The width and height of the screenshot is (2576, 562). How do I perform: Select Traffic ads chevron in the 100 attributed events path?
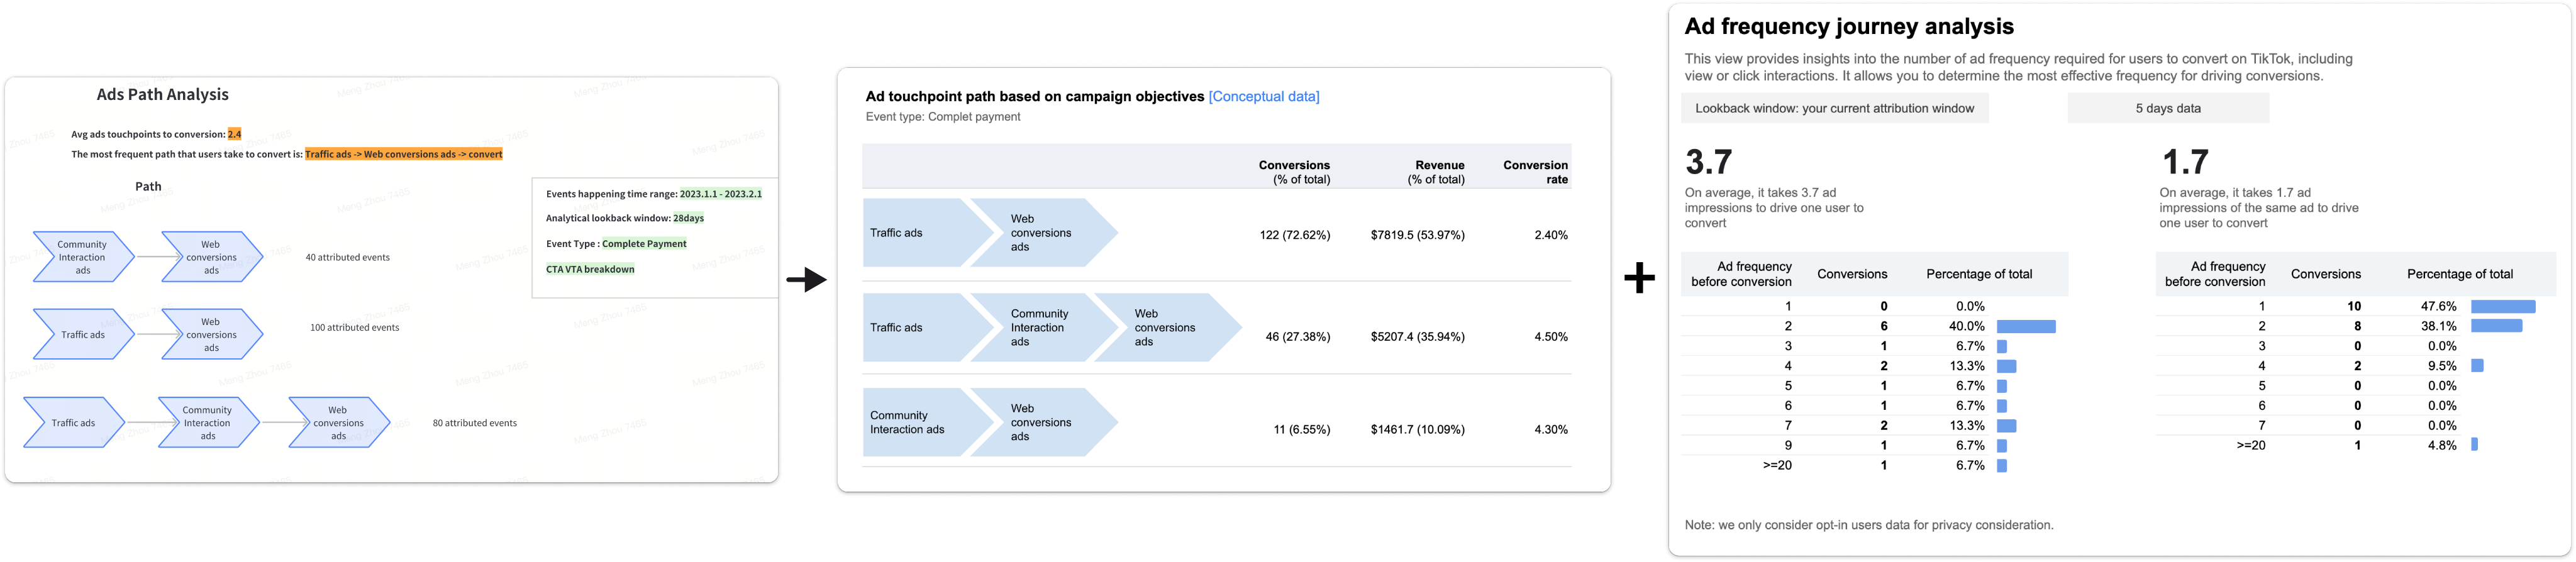(83, 335)
